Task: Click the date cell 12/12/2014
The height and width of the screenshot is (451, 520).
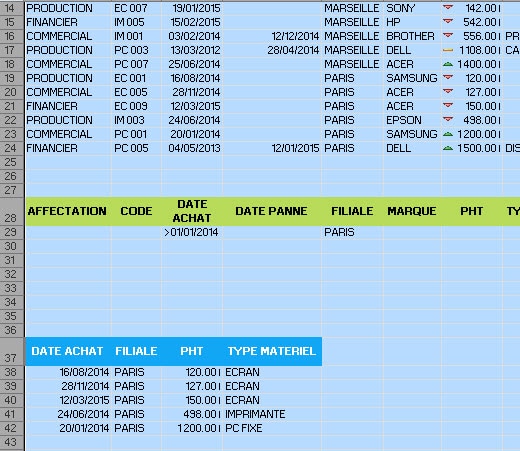Action: [272, 36]
